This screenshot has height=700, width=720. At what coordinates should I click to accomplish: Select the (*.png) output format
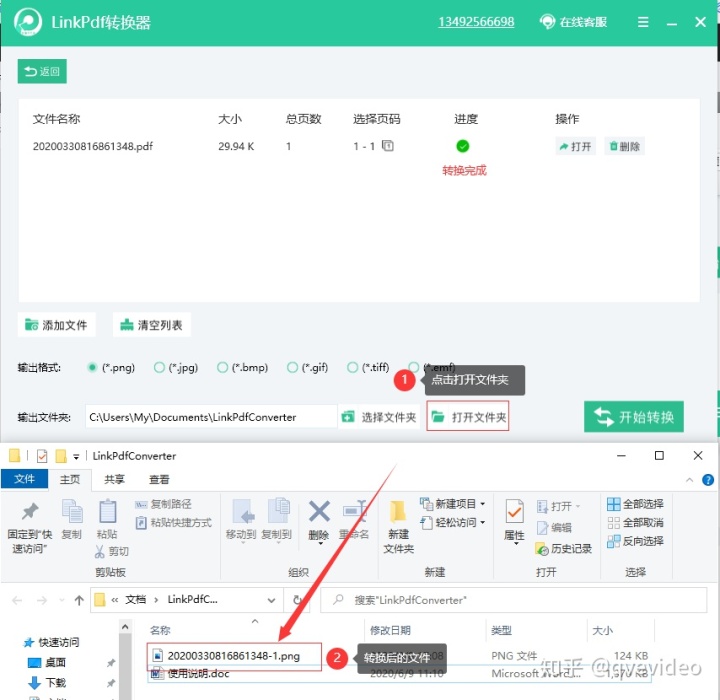(92, 367)
